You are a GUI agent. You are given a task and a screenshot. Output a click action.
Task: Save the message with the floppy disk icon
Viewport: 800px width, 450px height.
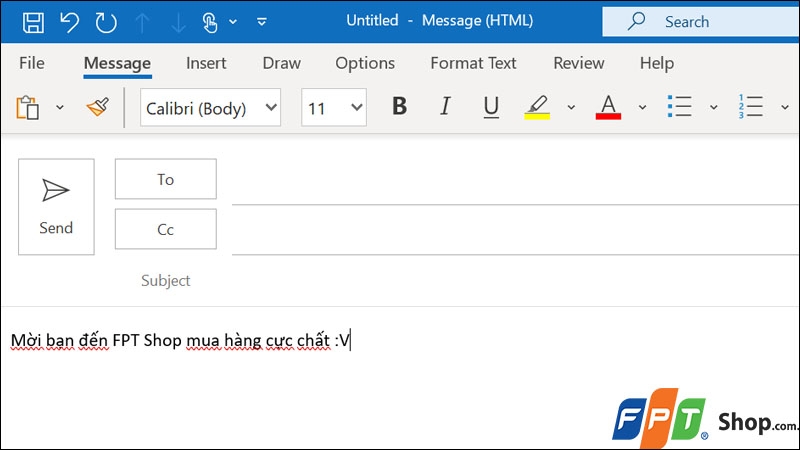[x=33, y=22]
